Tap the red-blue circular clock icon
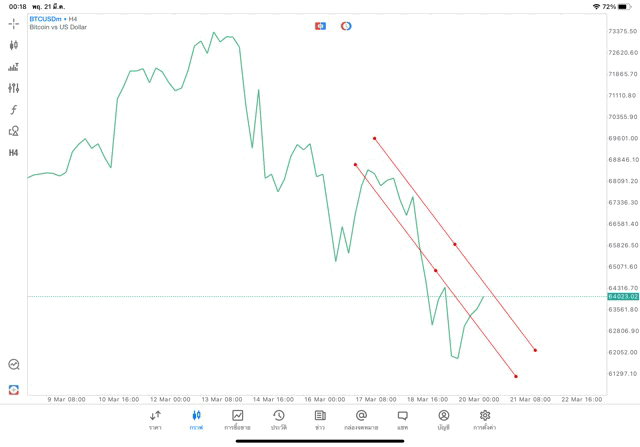Image resolution: width=640 pixels, height=447 pixels. click(346, 26)
